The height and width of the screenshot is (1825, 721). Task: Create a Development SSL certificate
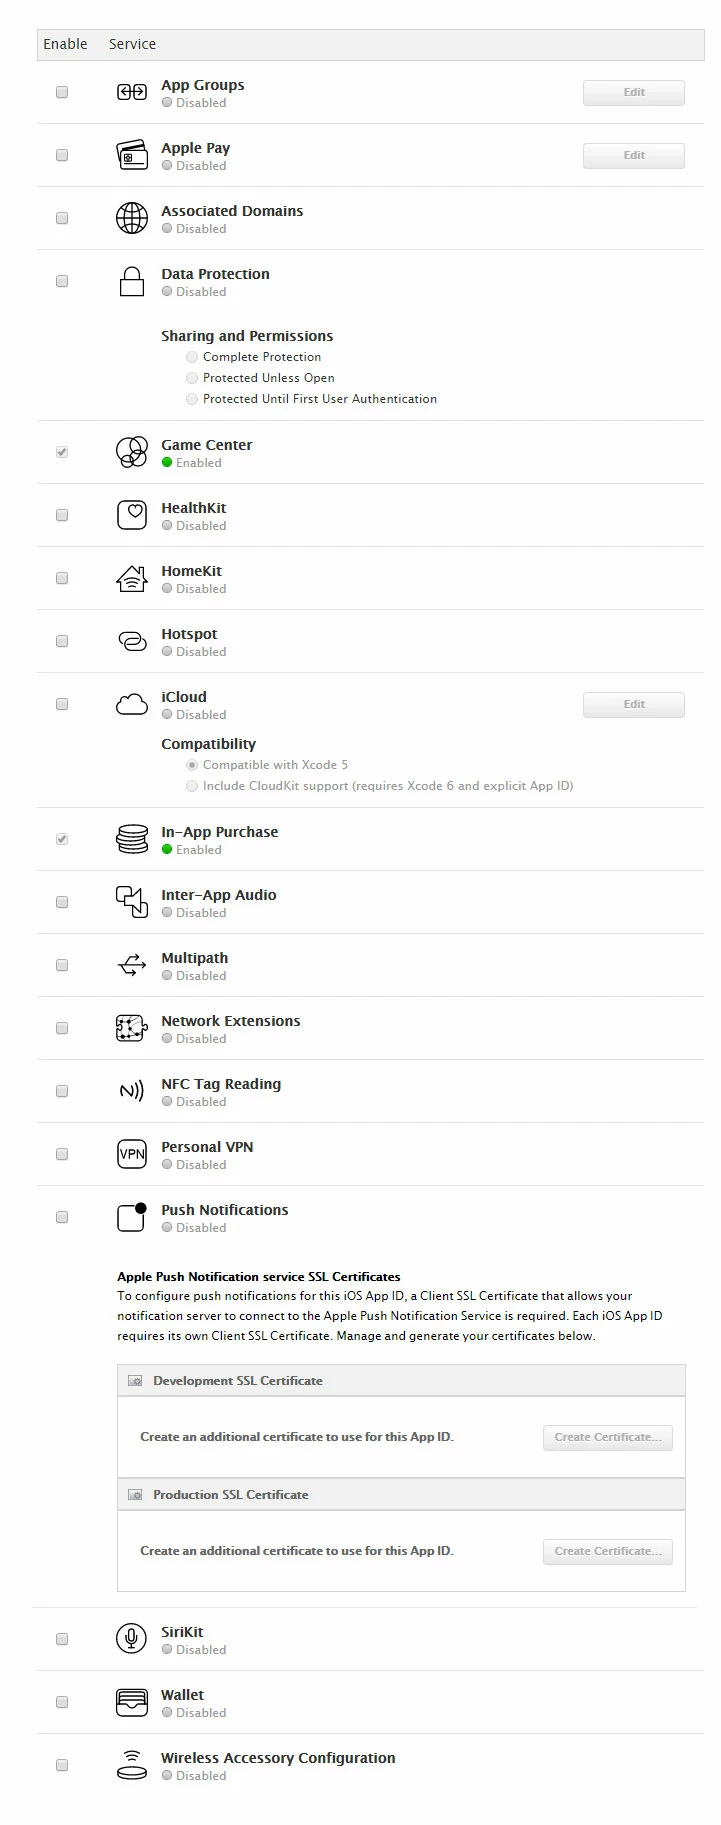608,1437
